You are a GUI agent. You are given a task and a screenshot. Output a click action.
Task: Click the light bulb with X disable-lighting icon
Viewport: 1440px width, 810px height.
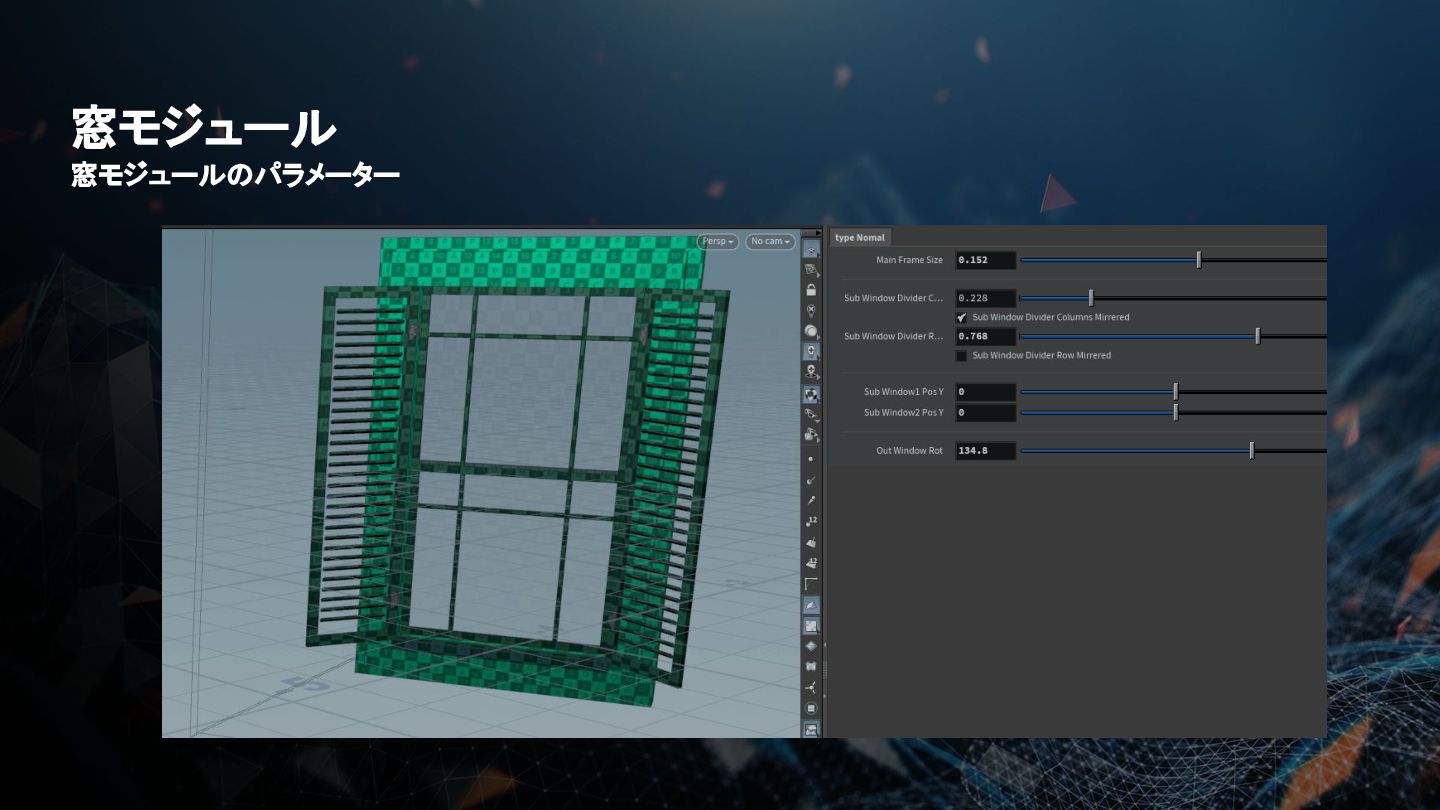pos(811,311)
